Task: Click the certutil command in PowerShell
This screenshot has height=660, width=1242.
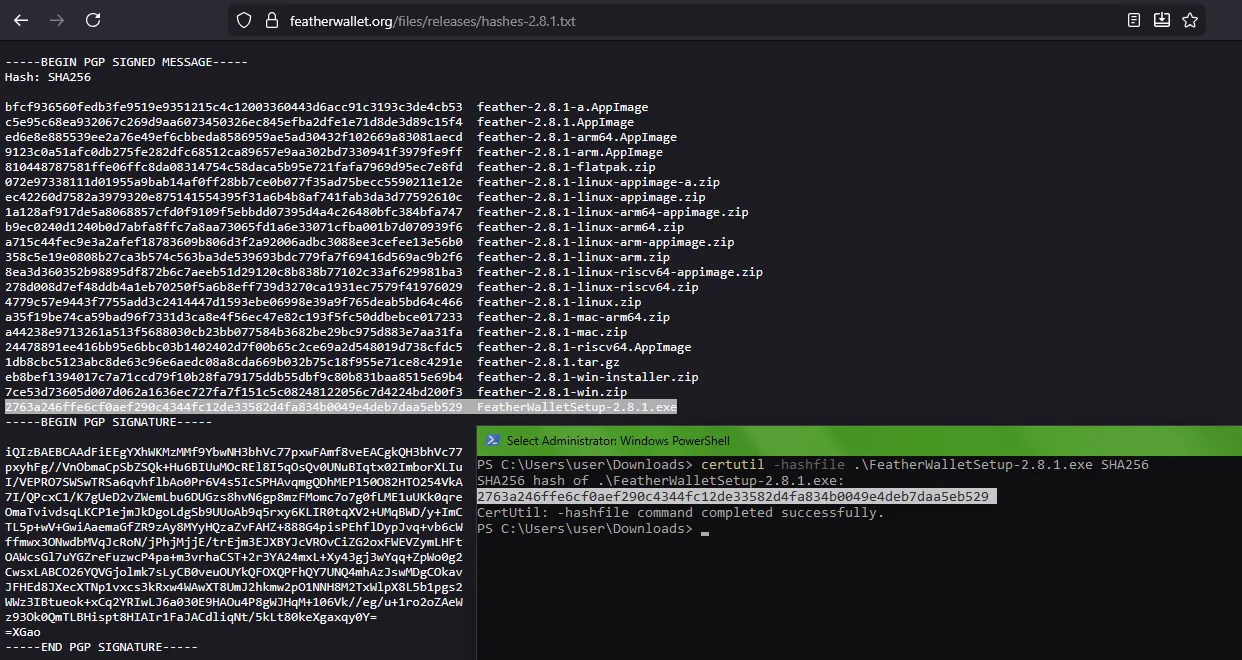Action: pos(925,465)
